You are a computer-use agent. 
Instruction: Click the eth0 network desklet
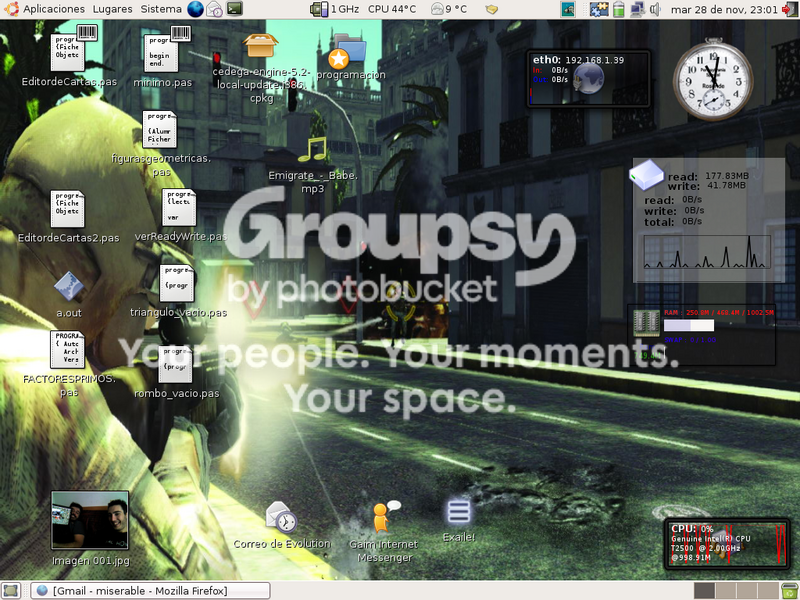(588, 78)
